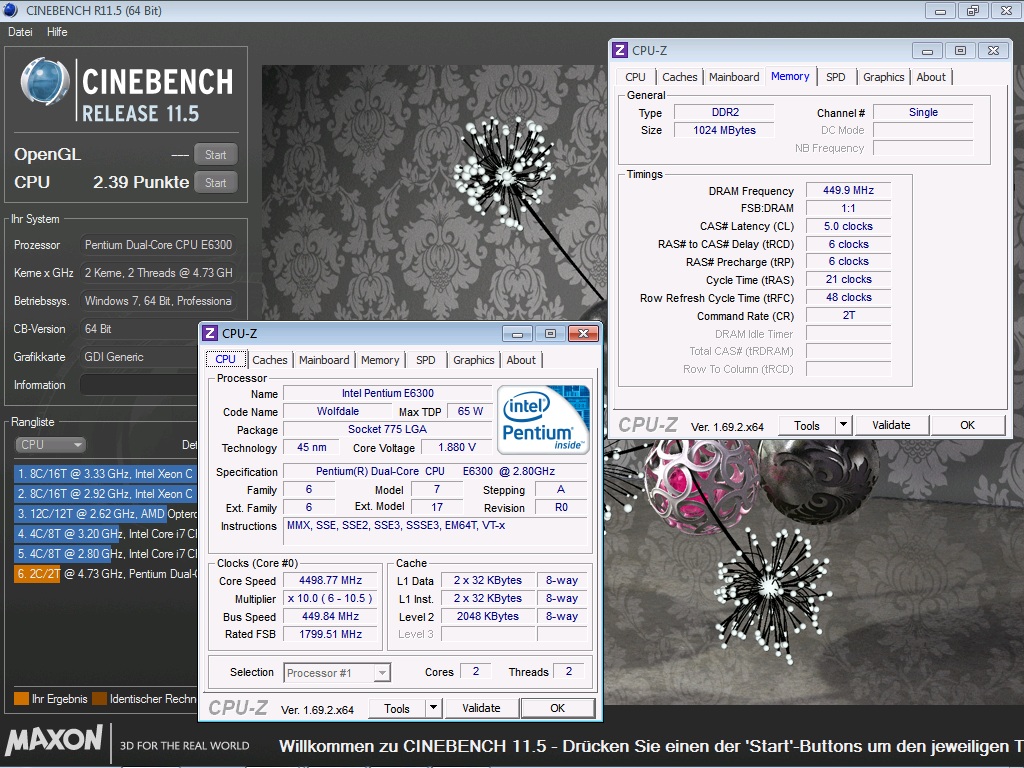Select ranking row 4 4C/8T @ 3.20 GHz

105,534
